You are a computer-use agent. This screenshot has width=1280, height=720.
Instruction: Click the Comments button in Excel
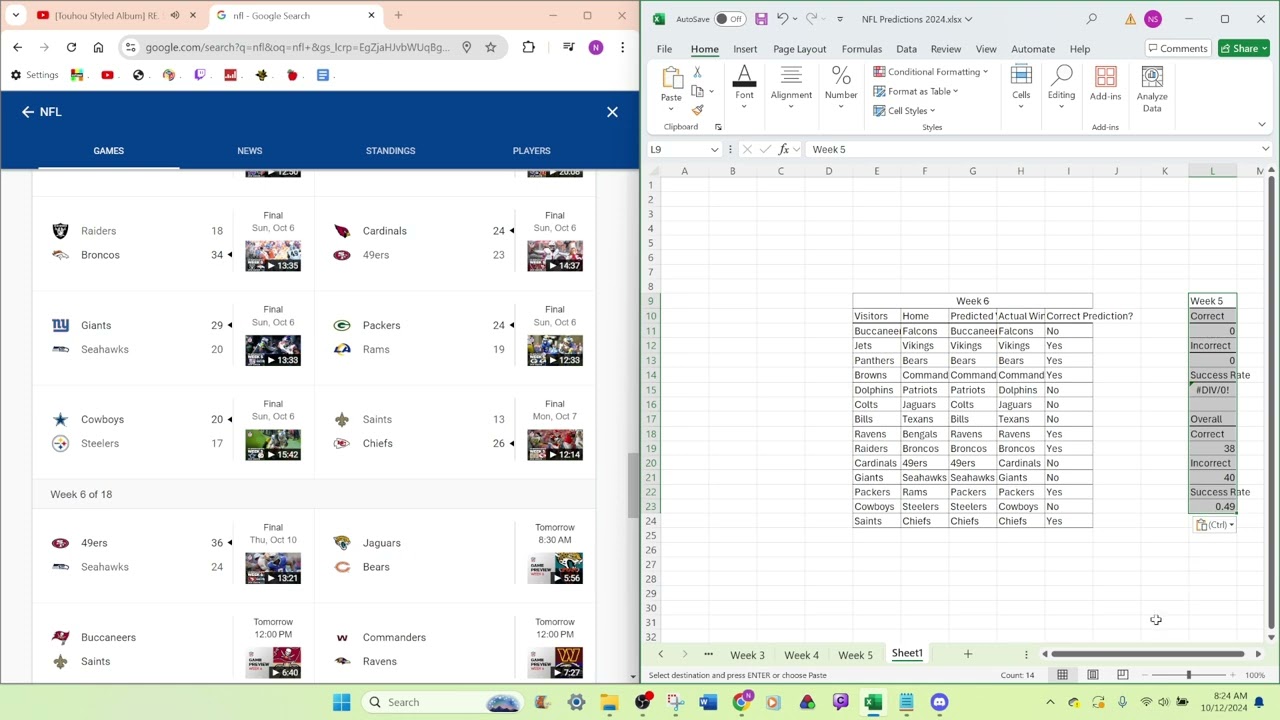tap(1177, 48)
